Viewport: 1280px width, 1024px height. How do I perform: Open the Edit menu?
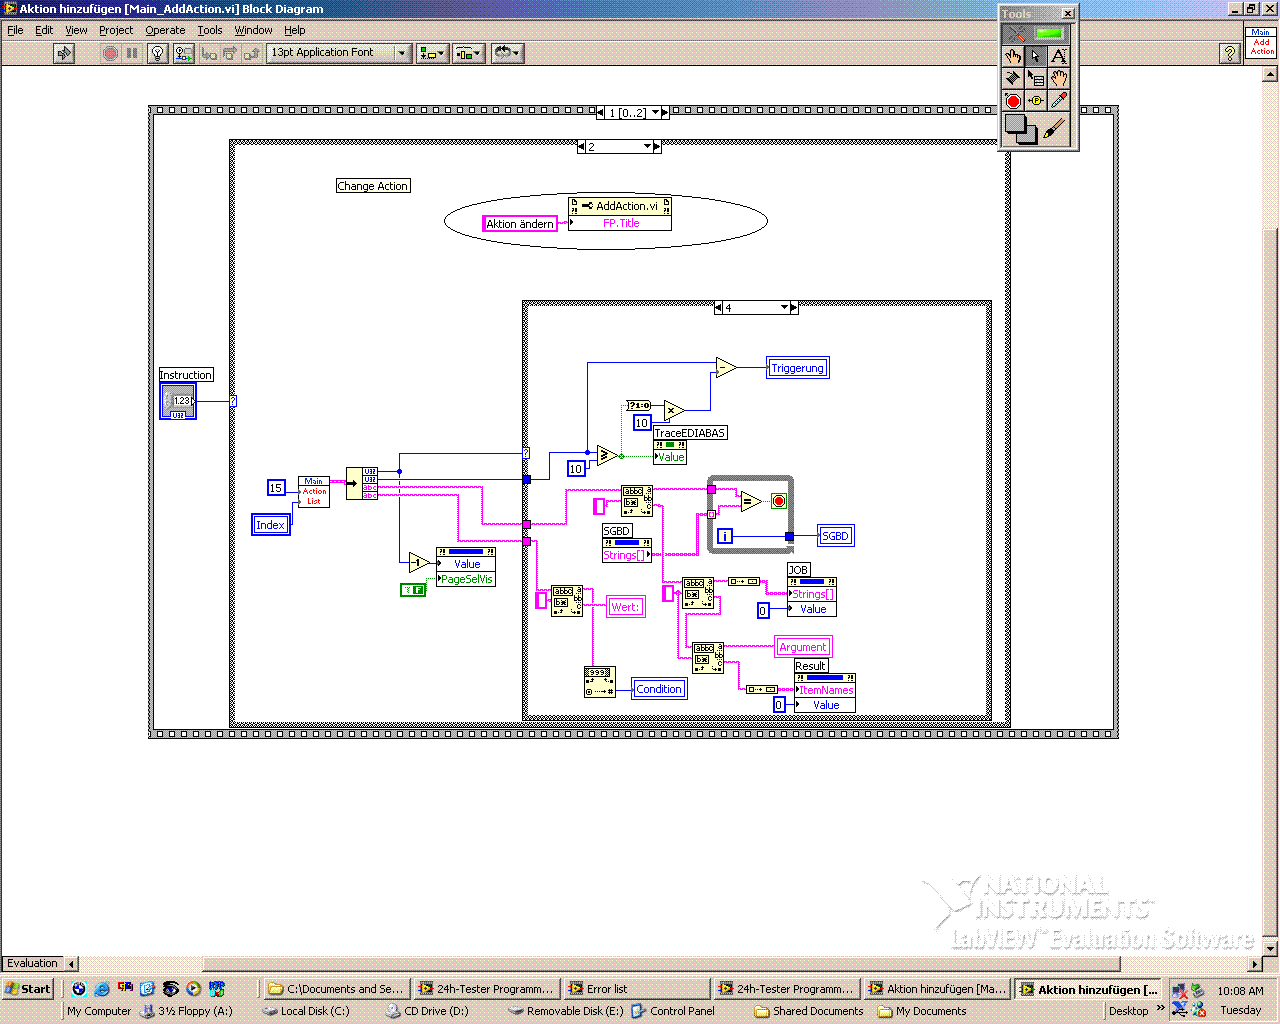[x=44, y=30]
